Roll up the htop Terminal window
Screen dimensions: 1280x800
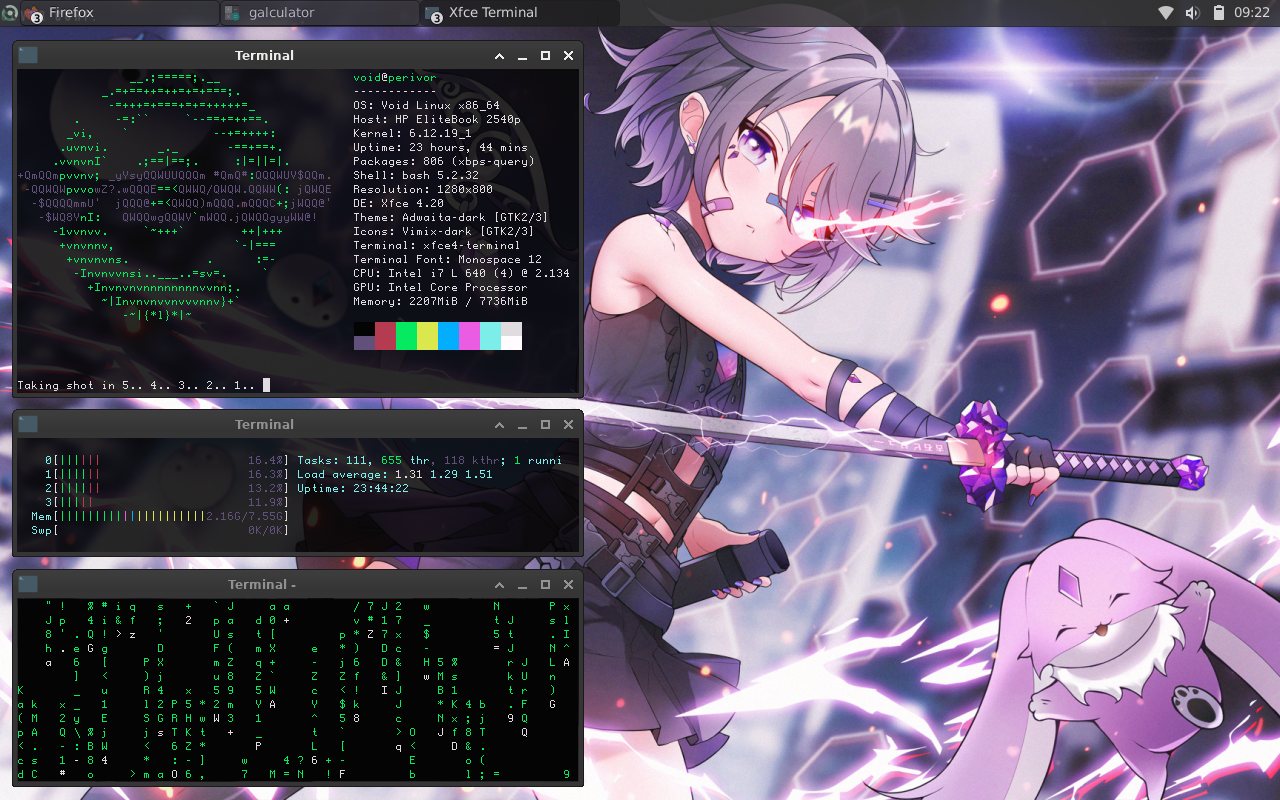pyautogui.click(x=499, y=425)
